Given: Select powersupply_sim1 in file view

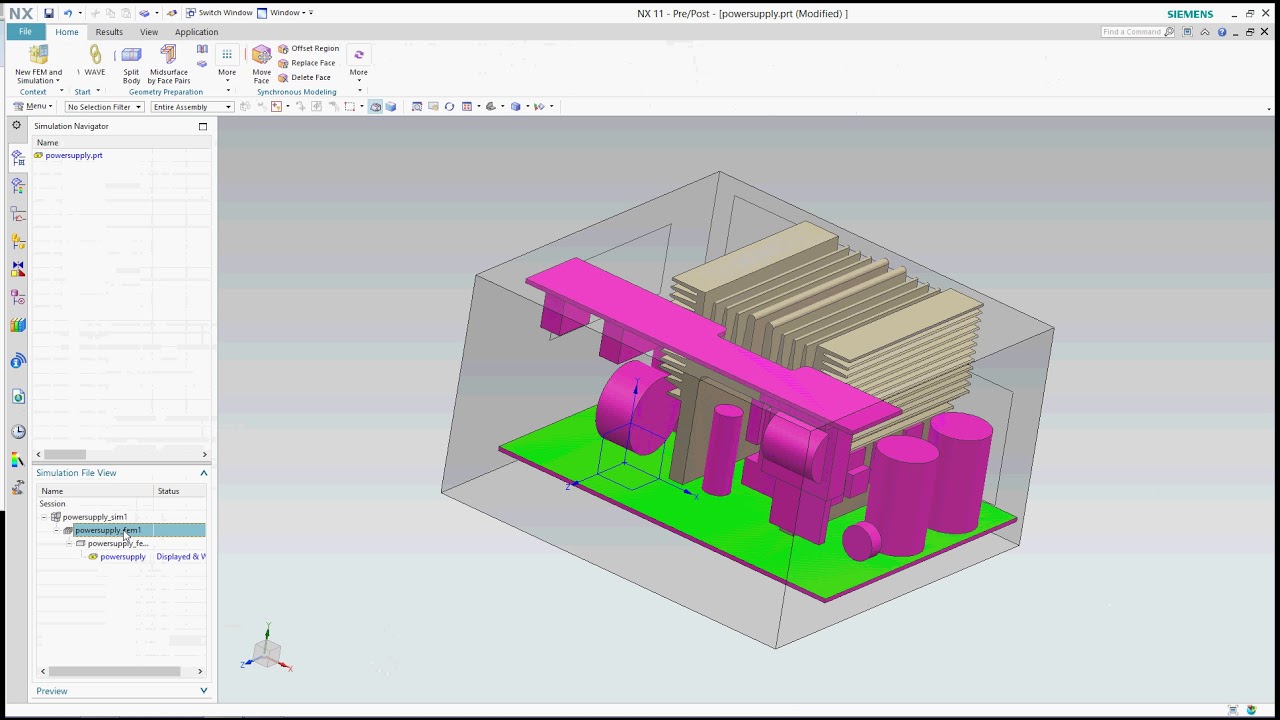Looking at the screenshot, I should pyautogui.click(x=95, y=517).
